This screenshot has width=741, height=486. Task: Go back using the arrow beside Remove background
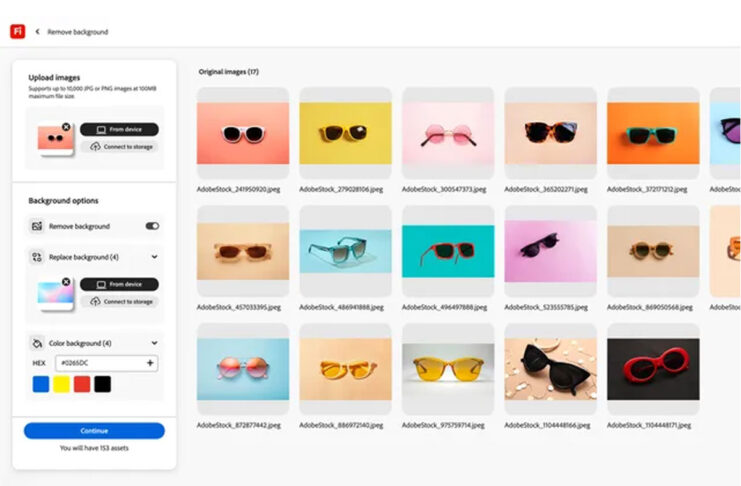(x=37, y=32)
